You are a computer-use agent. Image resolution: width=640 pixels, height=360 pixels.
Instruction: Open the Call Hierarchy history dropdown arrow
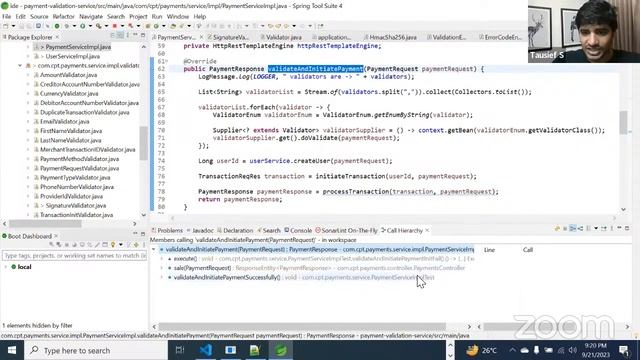click(x=596, y=229)
